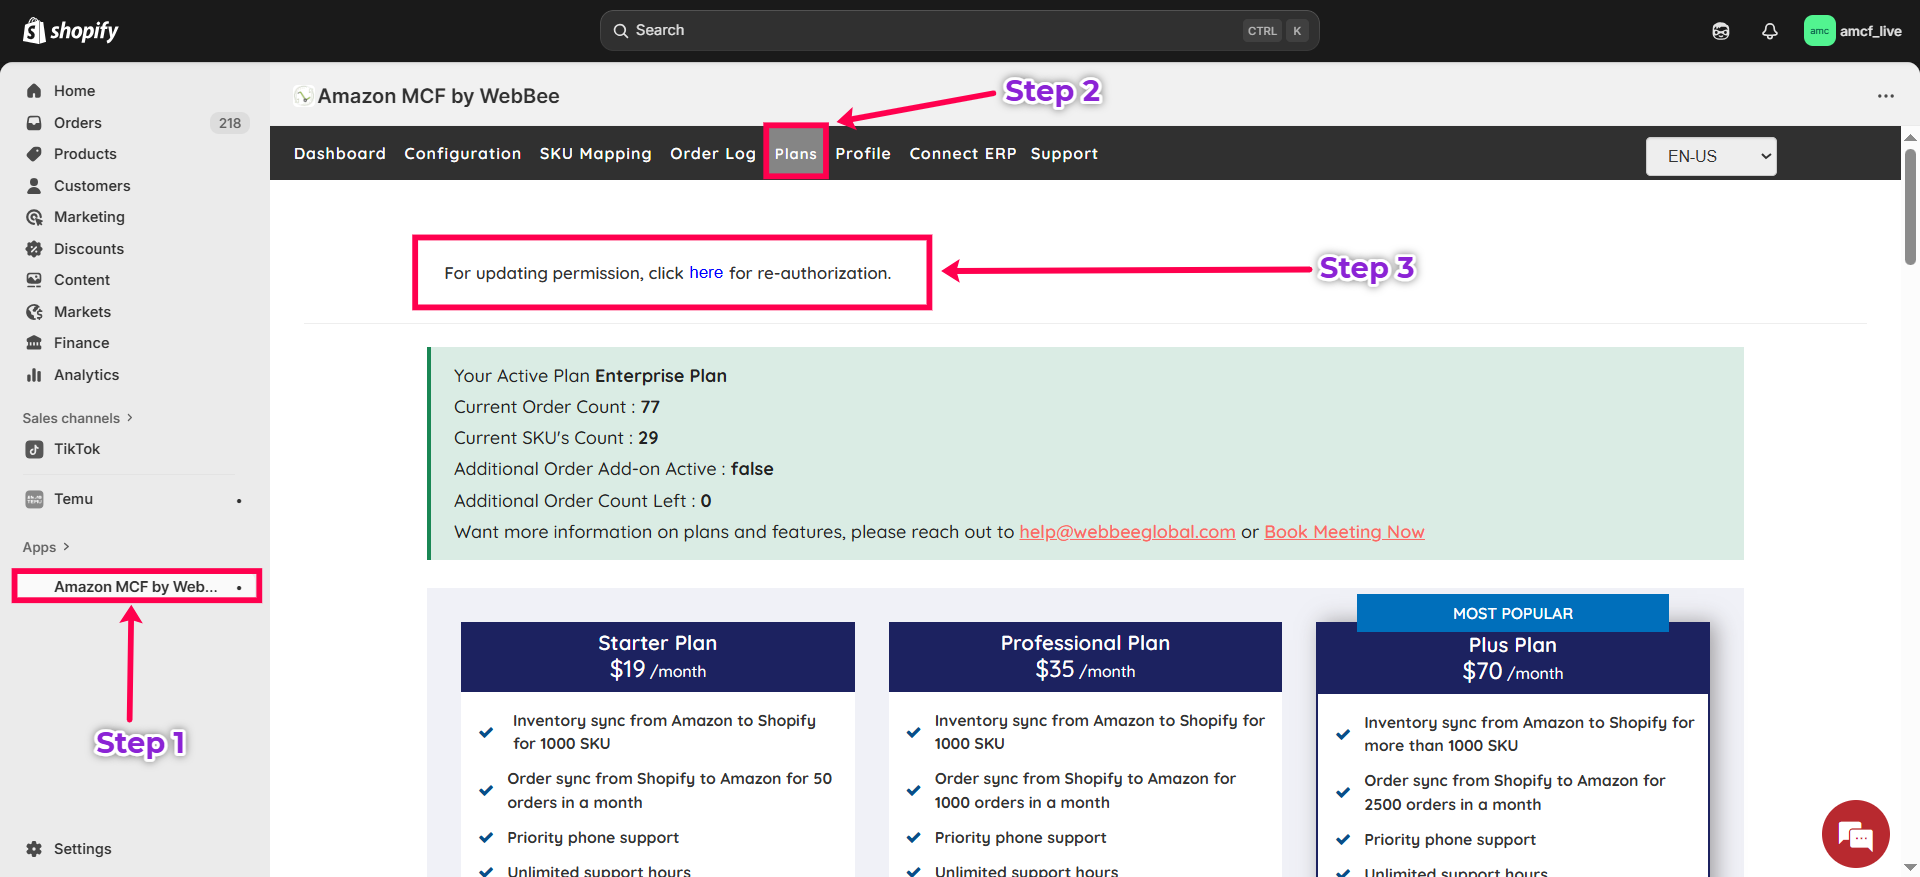This screenshot has width=1920, height=877.
Task: Open Settings gear in sidebar
Action: point(34,849)
